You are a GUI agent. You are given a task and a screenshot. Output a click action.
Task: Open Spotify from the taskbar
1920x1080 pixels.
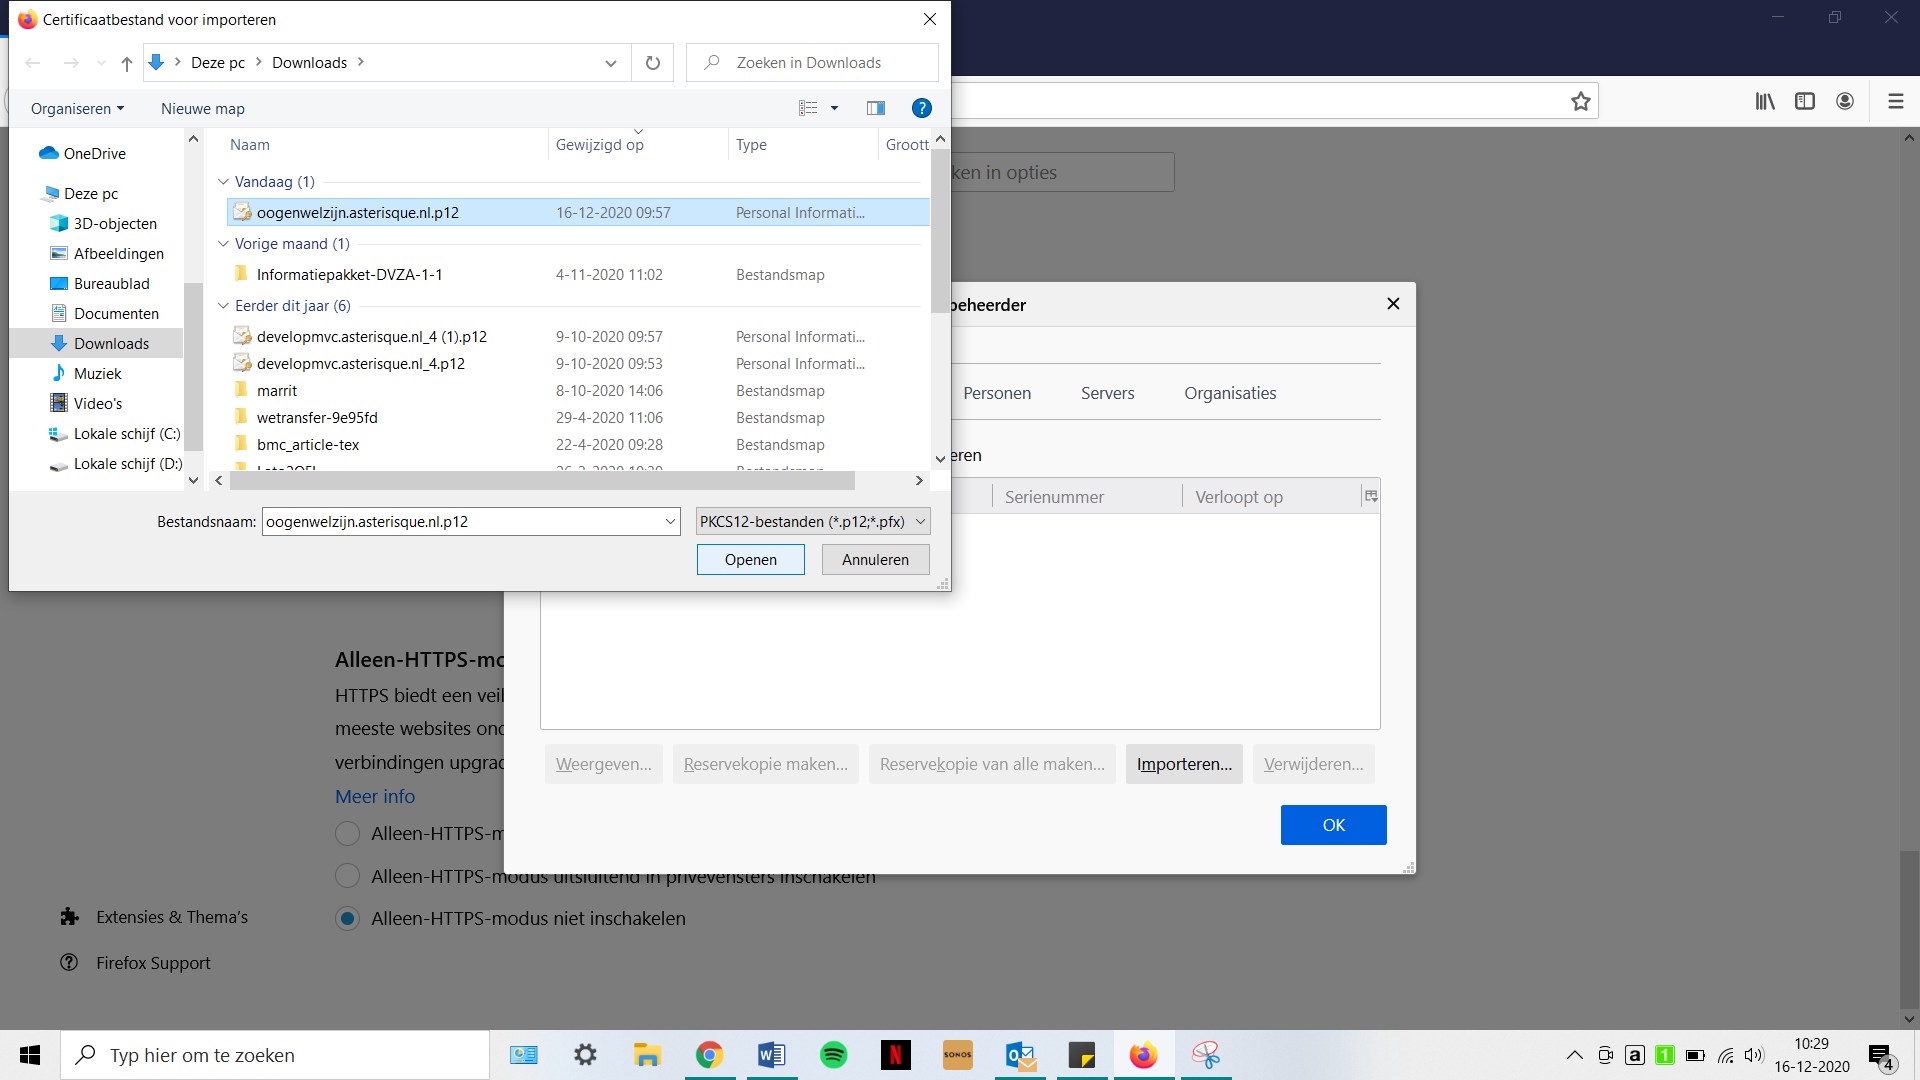point(833,1055)
